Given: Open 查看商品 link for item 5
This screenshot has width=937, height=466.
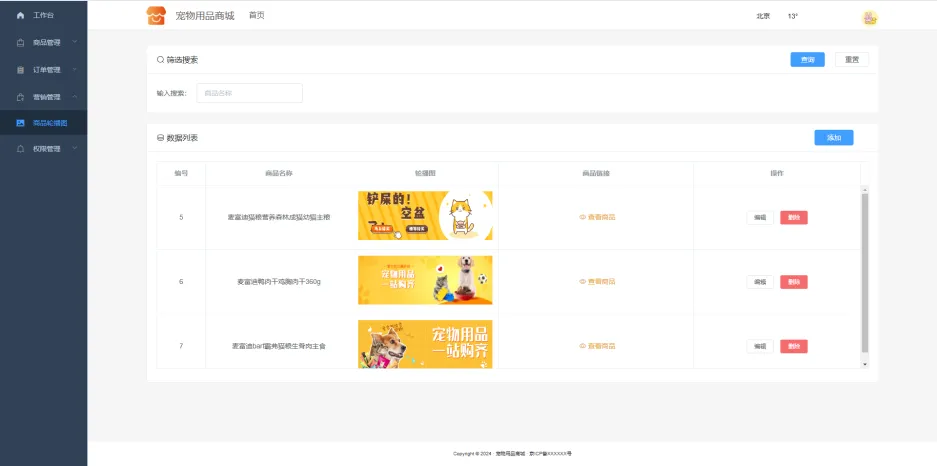Looking at the screenshot, I should [x=598, y=217].
